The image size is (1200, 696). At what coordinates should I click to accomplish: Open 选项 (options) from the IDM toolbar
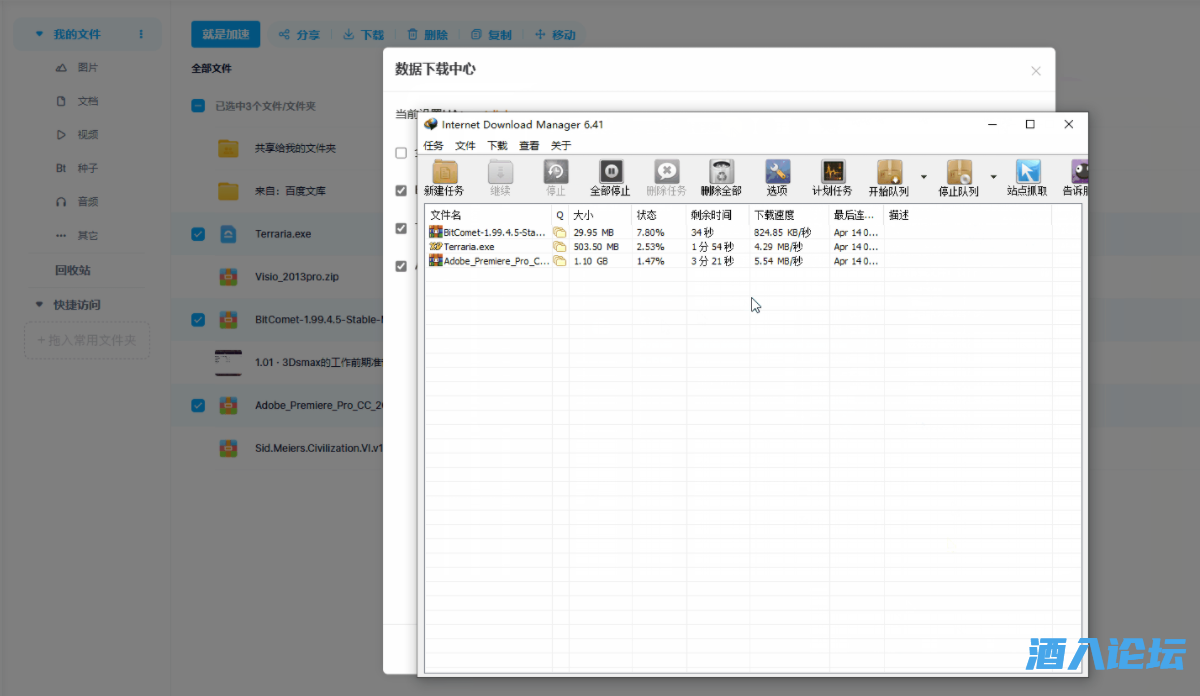[777, 173]
